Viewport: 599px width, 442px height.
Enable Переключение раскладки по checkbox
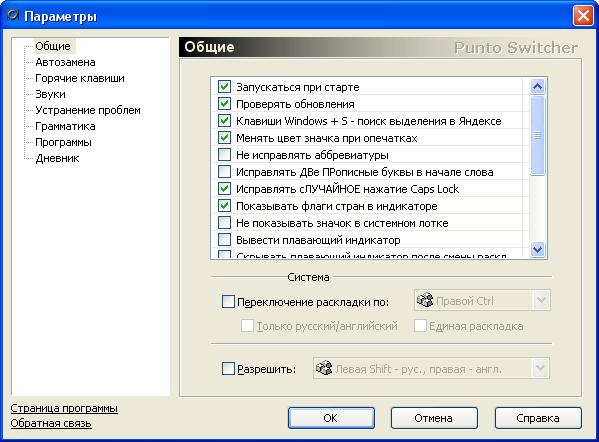228,301
